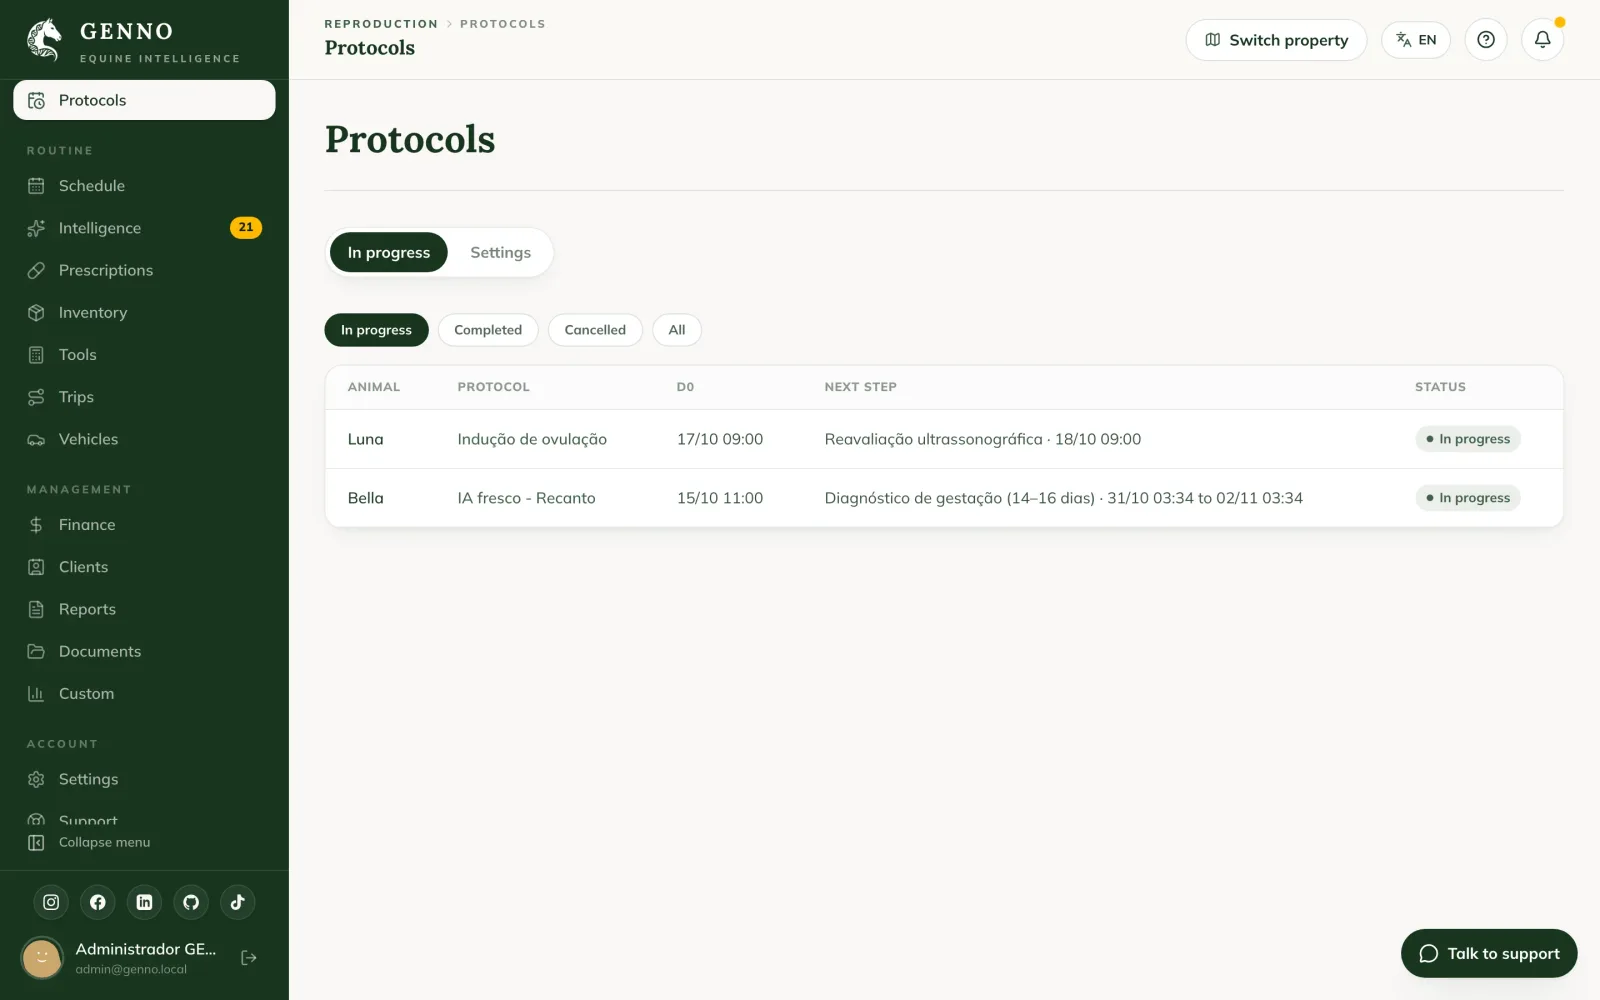Click the Reproduction breadcrumb link
The width and height of the screenshot is (1600, 1000).
(381, 24)
